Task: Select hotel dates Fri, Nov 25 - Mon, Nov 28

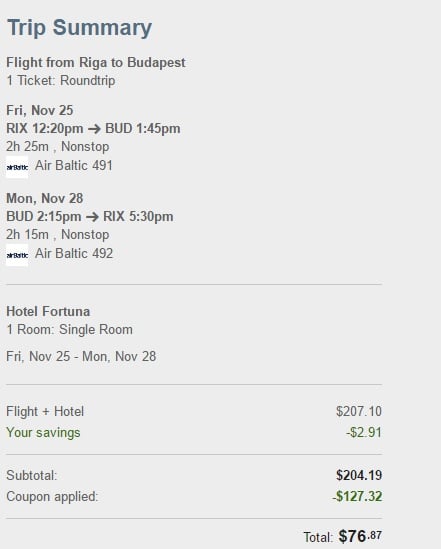Action: tap(81, 356)
